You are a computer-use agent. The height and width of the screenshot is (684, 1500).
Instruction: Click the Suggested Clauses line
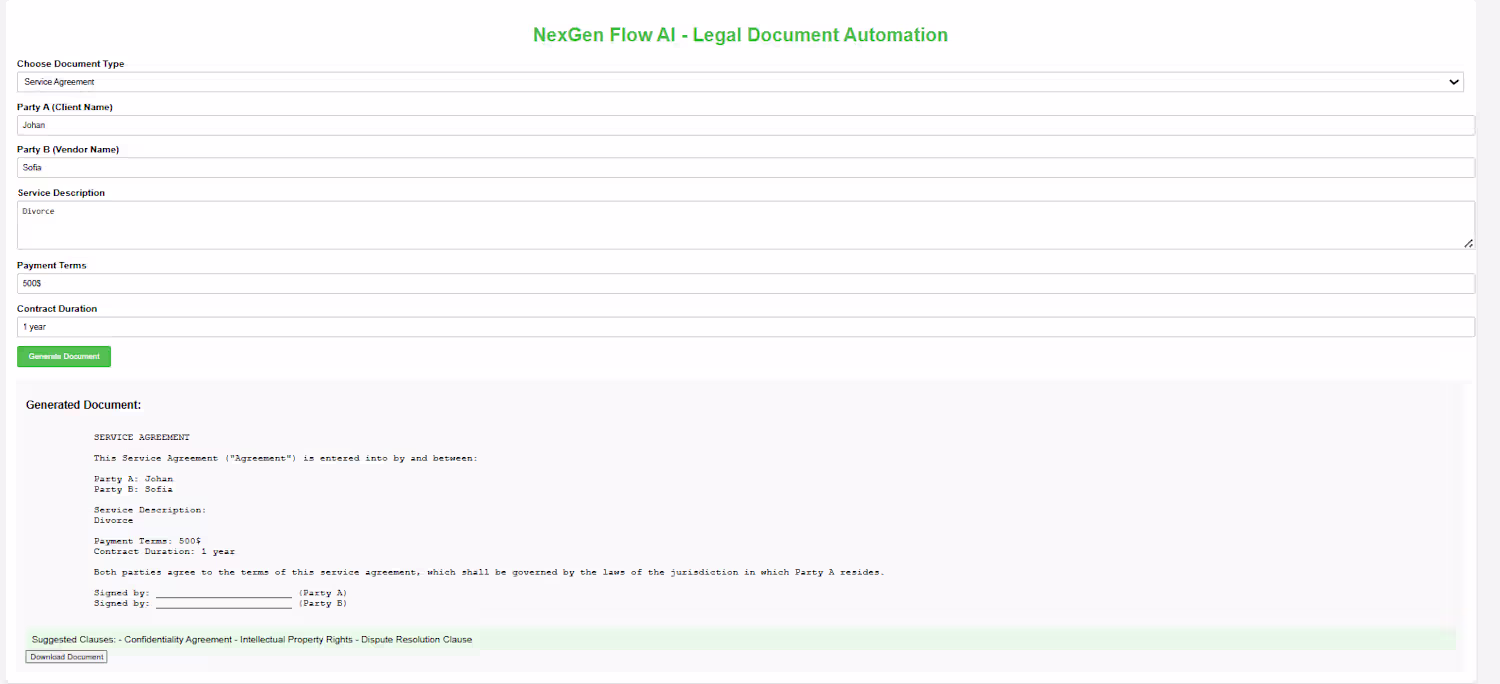coord(252,639)
